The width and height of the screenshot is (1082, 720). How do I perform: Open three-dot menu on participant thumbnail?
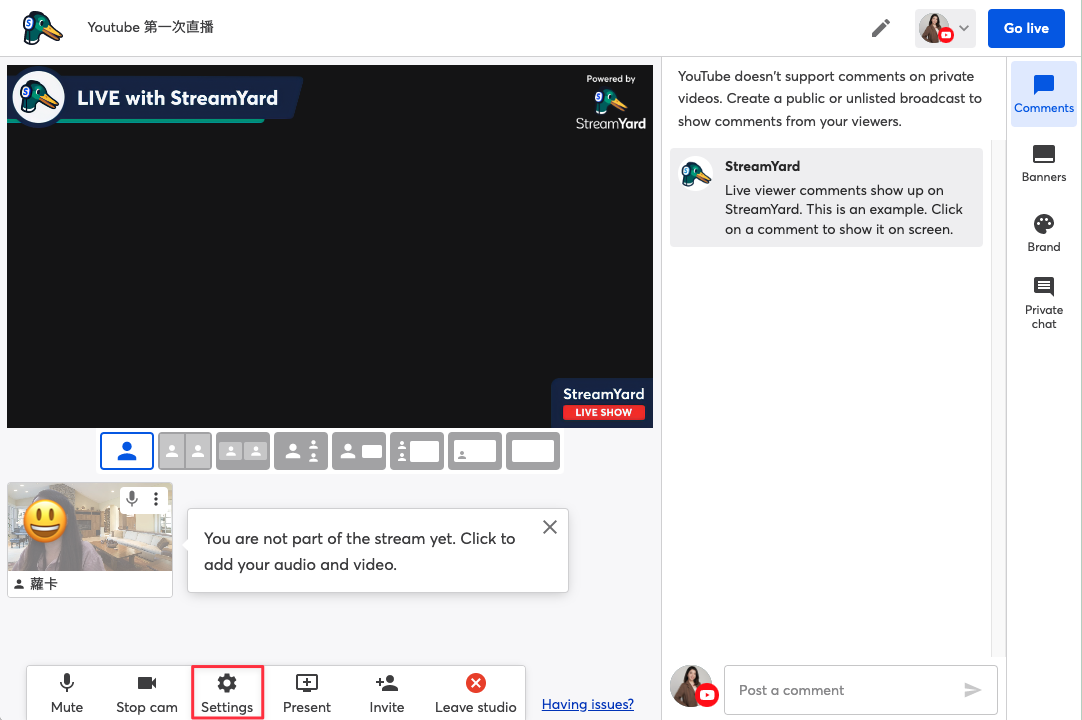click(156, 498)
